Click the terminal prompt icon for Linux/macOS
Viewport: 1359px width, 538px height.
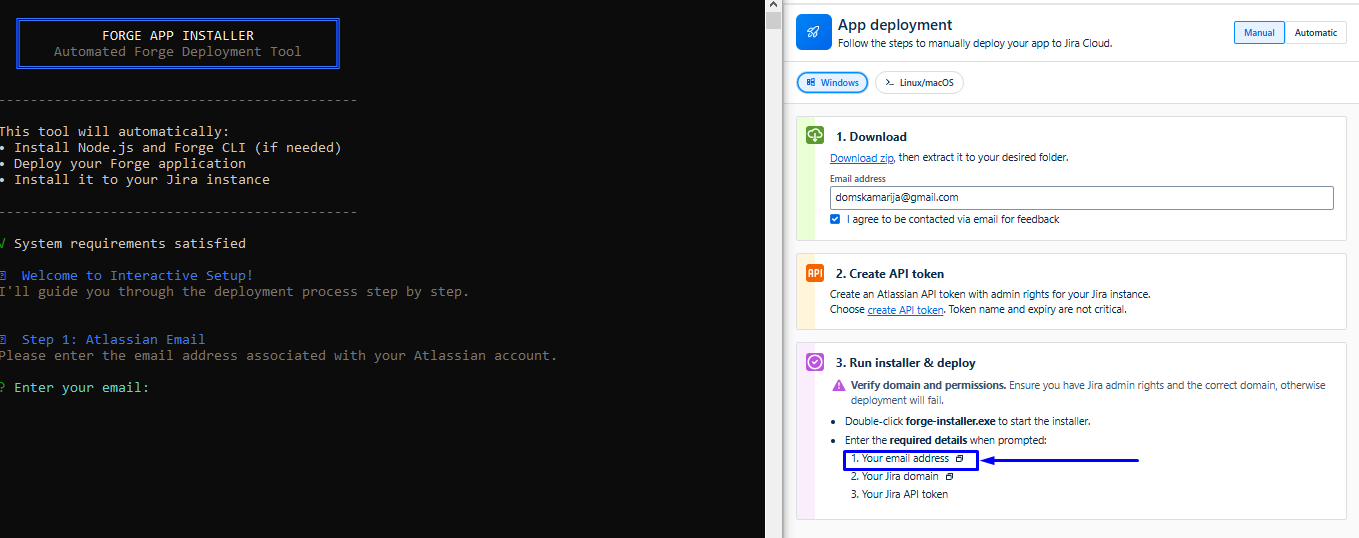point(888,83)
